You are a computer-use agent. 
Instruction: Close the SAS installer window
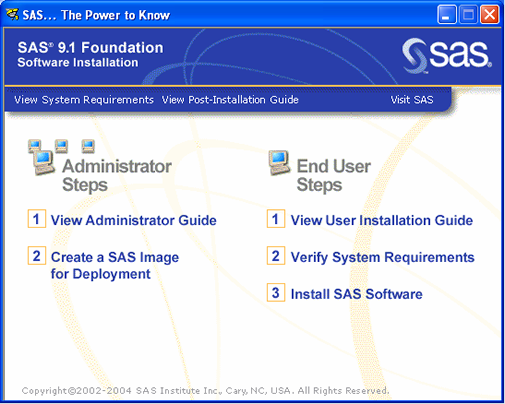489,15
